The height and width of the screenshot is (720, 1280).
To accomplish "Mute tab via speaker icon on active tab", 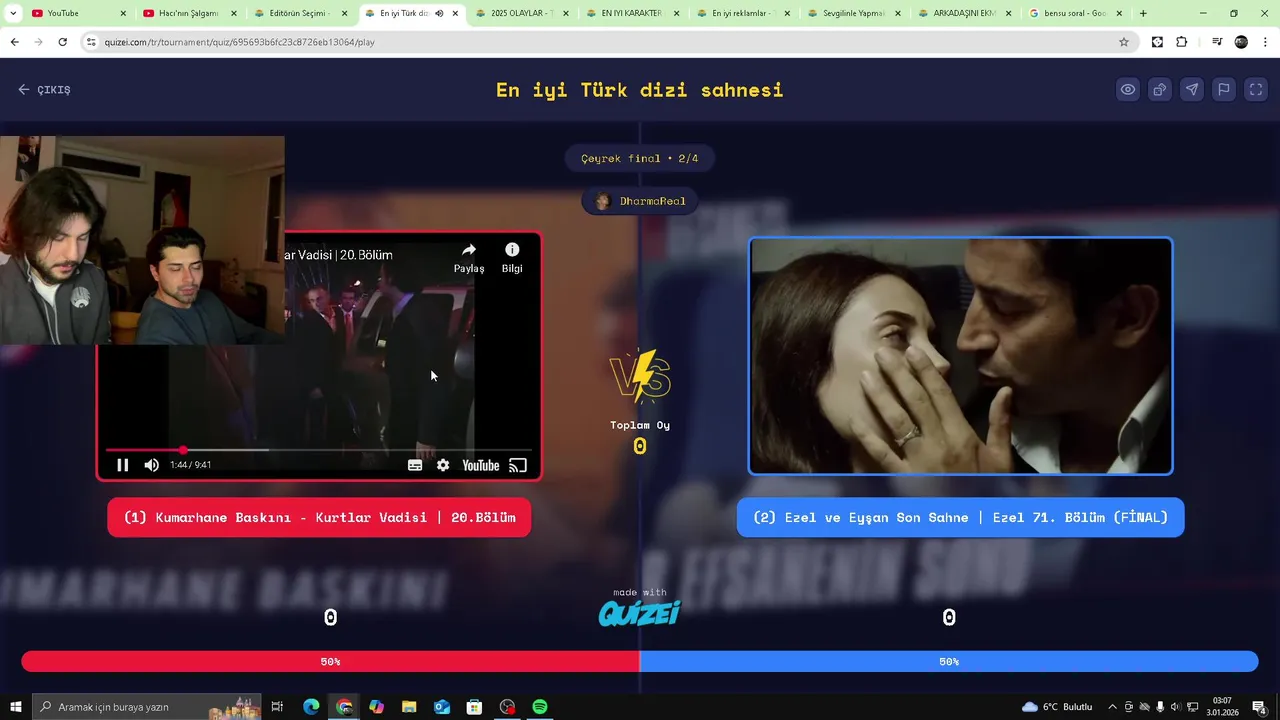I will tap(439, 13).
